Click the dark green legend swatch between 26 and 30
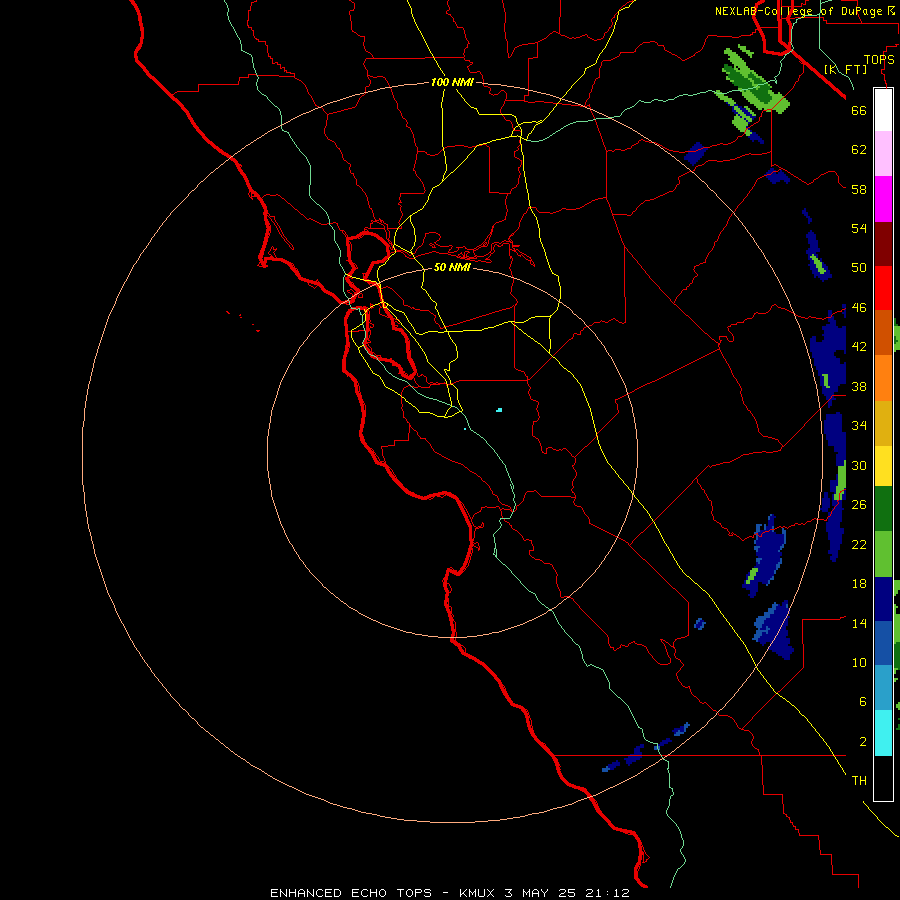The image size is (900, 900). [883, 509]
